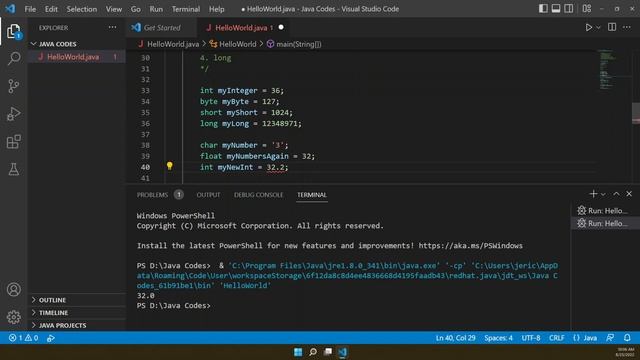
Task: Click the Java run status icon in status bar
Action: [x=51, y=338]
